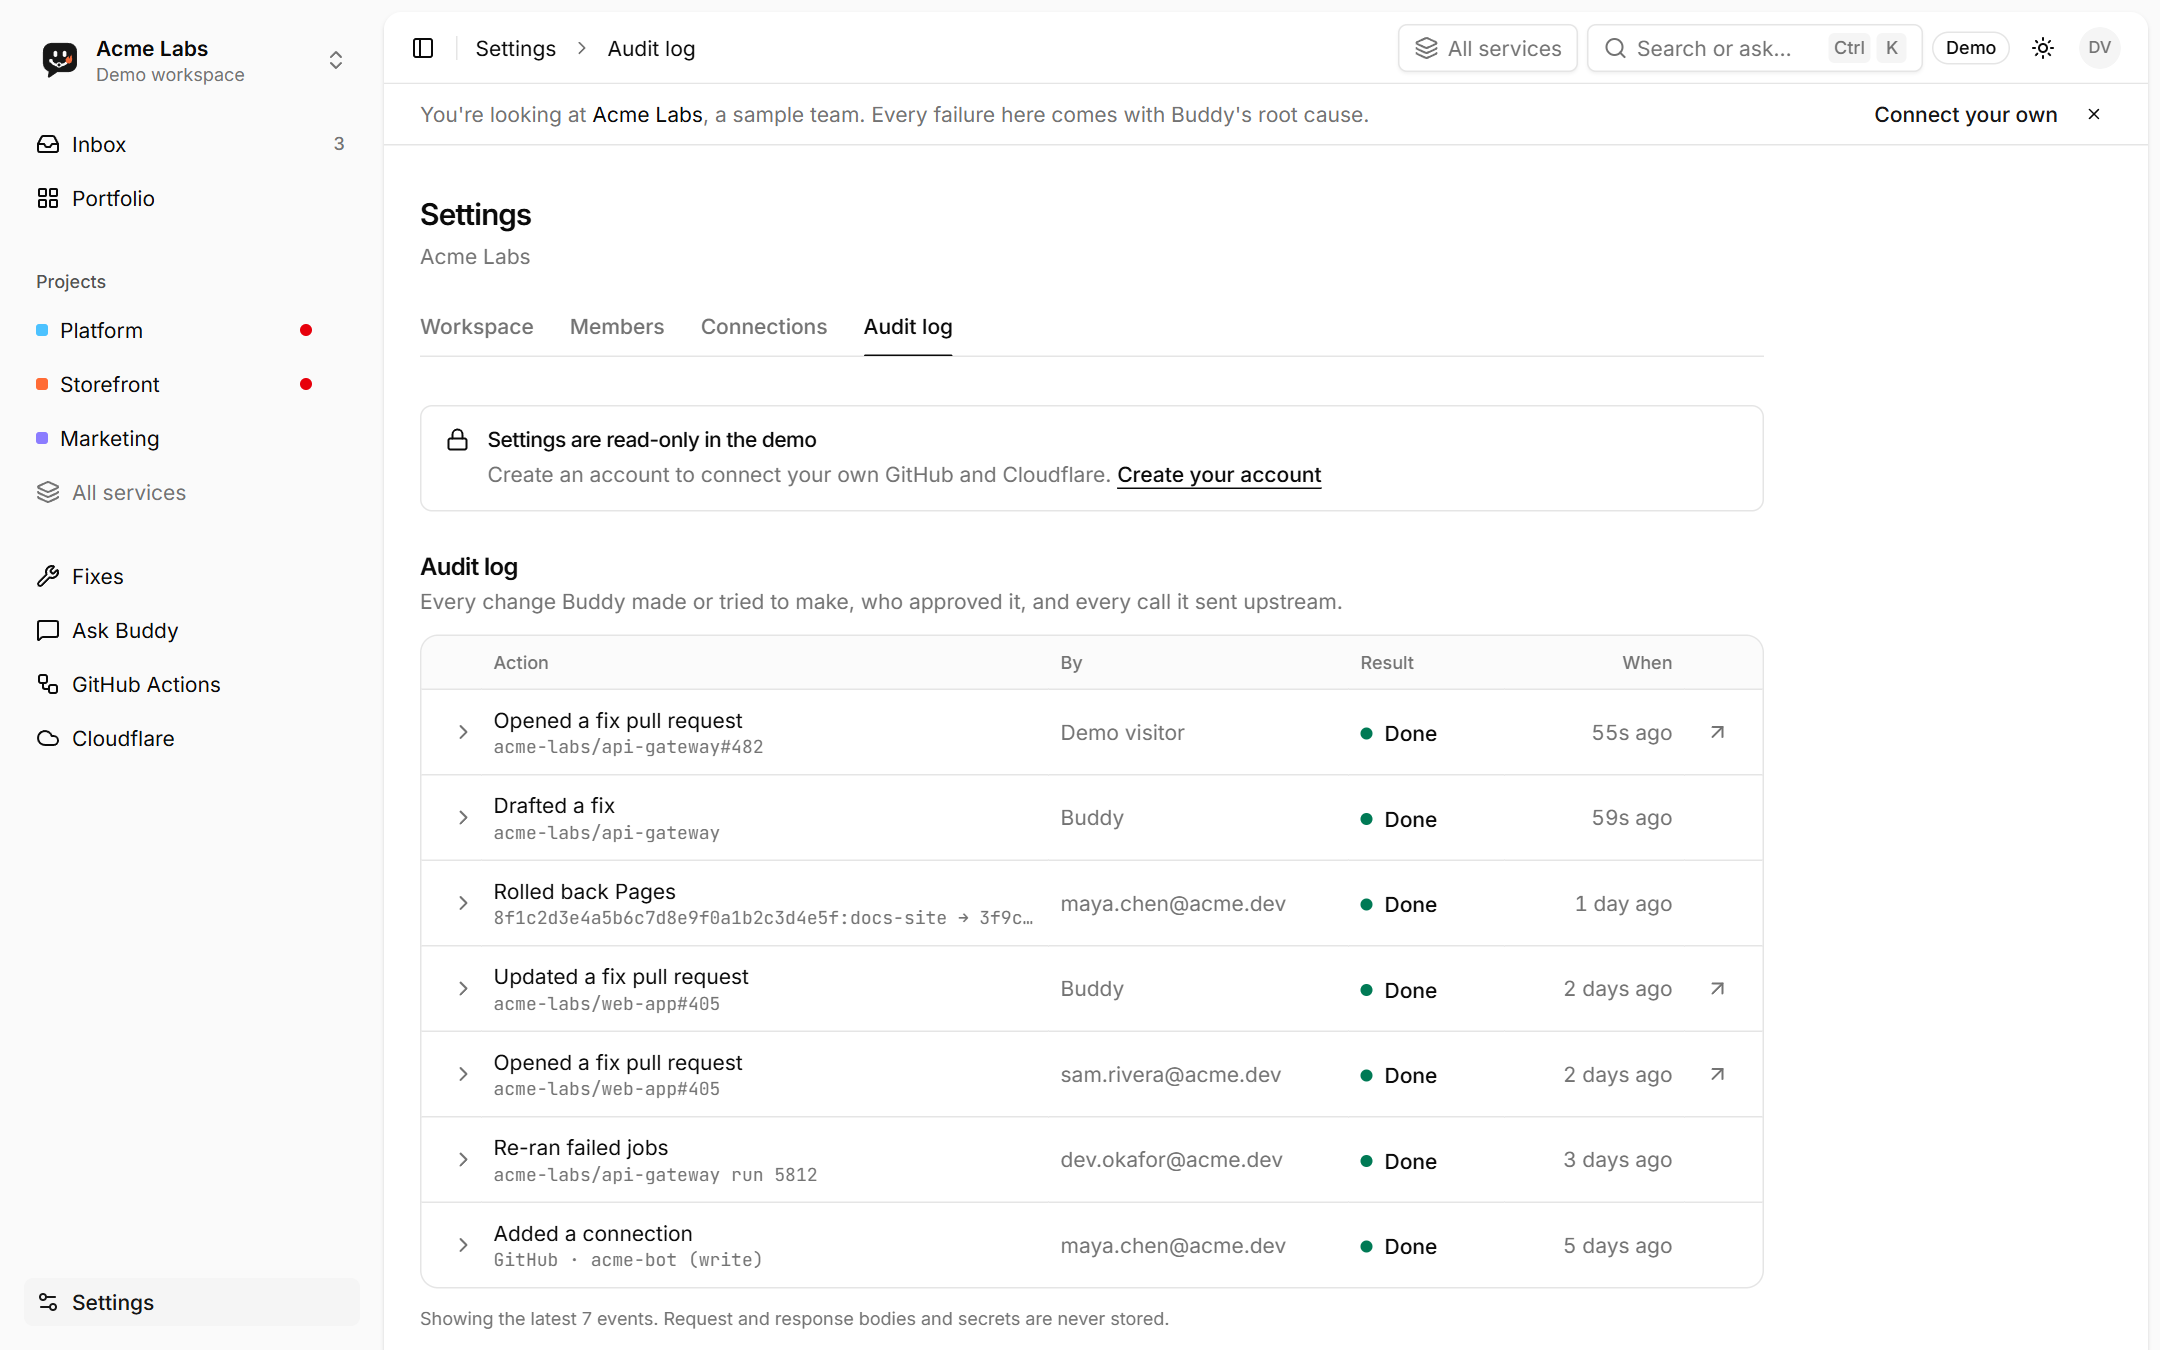Image resolution: width=2160 pixels, height=1350 pixels.
Task: Click dev.okafor@acme.dev cell
Action: coord(1171,1160)
